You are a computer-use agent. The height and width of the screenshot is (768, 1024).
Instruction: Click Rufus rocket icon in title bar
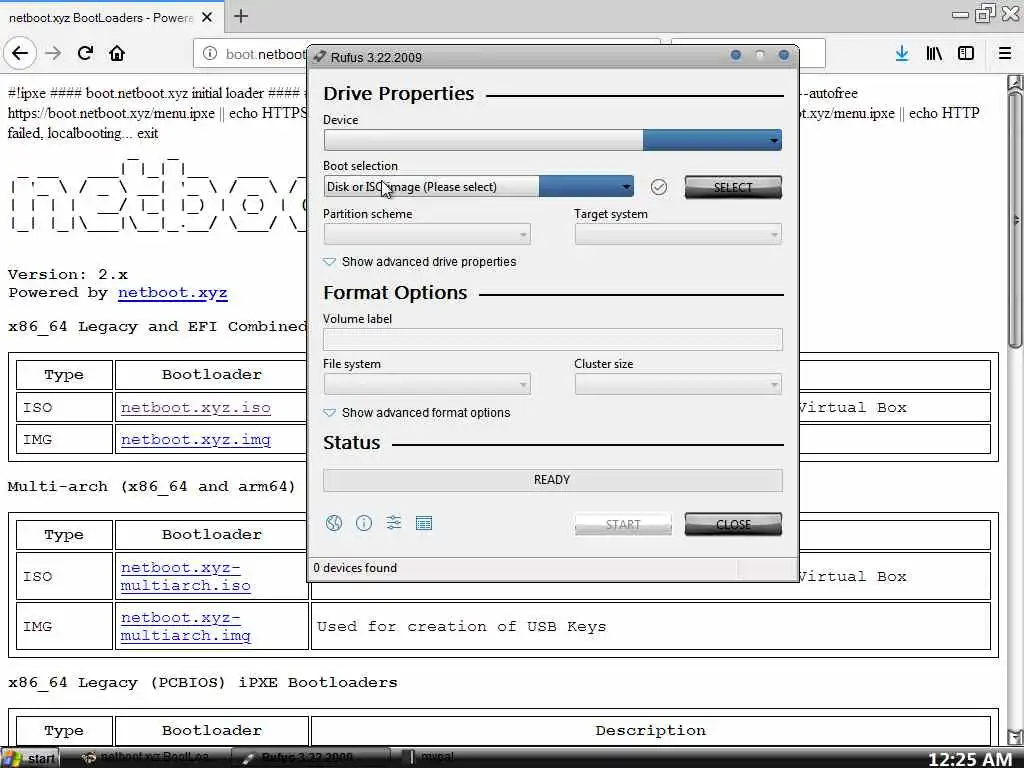pyautogui.click(x=319, y=57)
